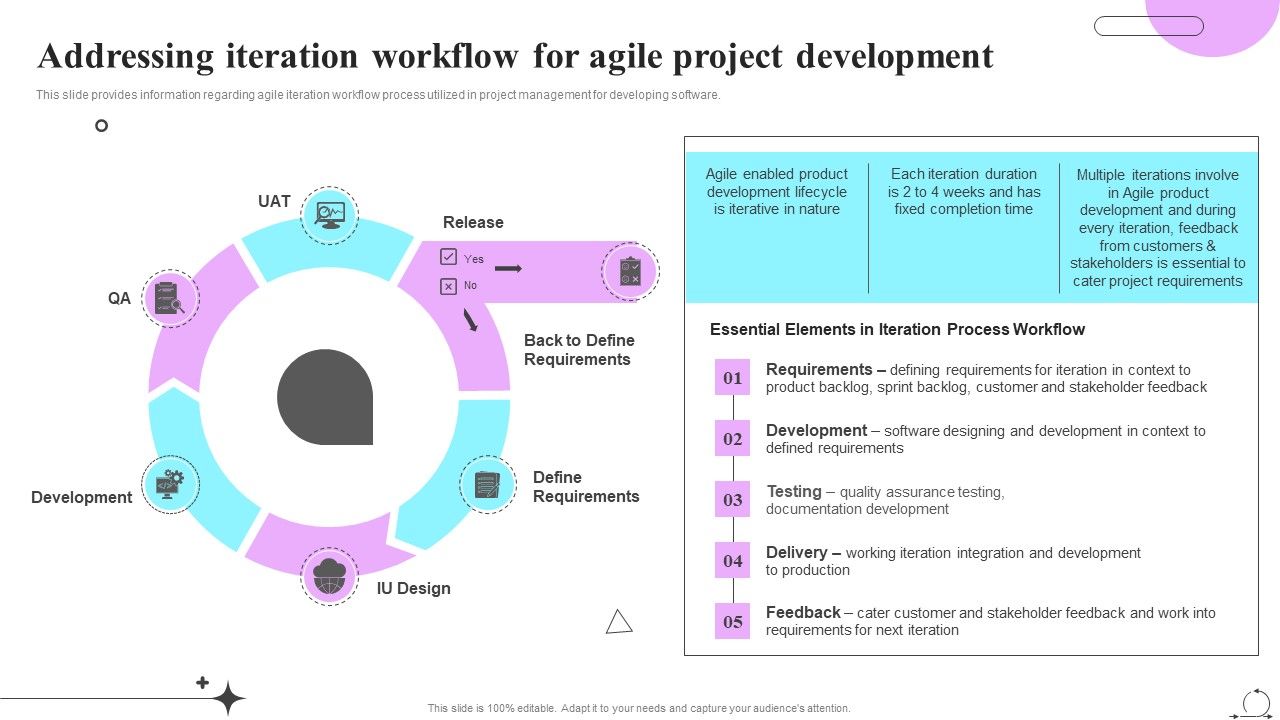Click the footer 'This slide is 100% editable' text
The width and height of the screenshot is (1280, 720).
639,708
